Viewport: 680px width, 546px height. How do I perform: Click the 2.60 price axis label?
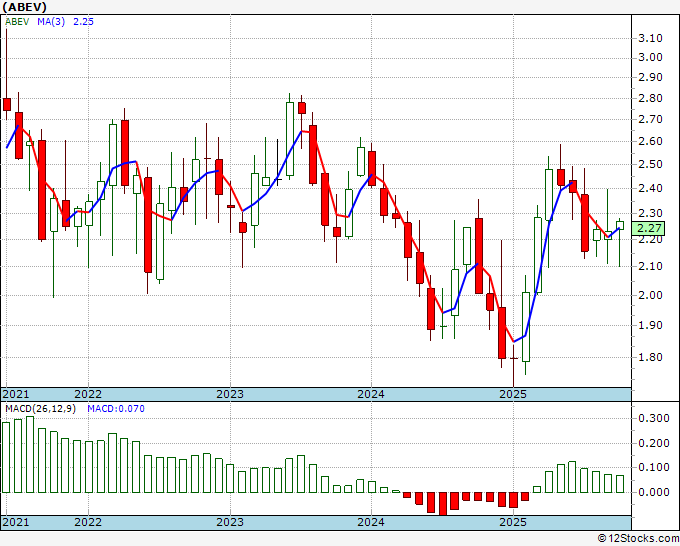pos(650,141)
